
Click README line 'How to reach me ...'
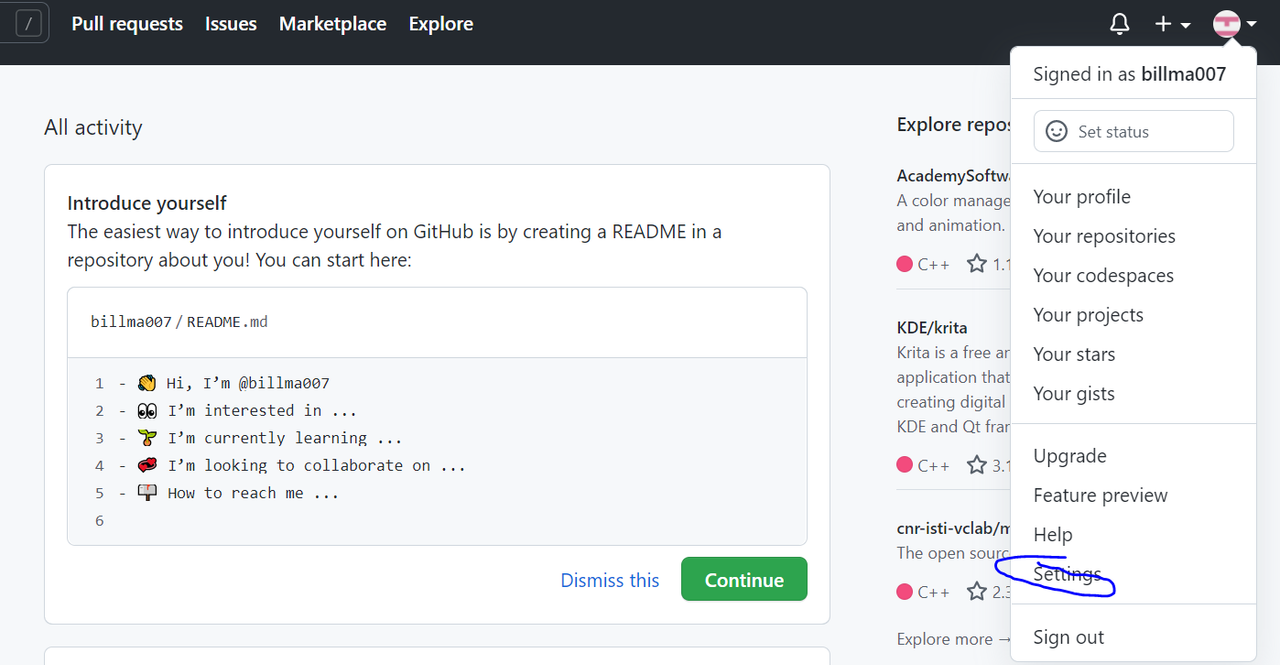tap(253, 493)
